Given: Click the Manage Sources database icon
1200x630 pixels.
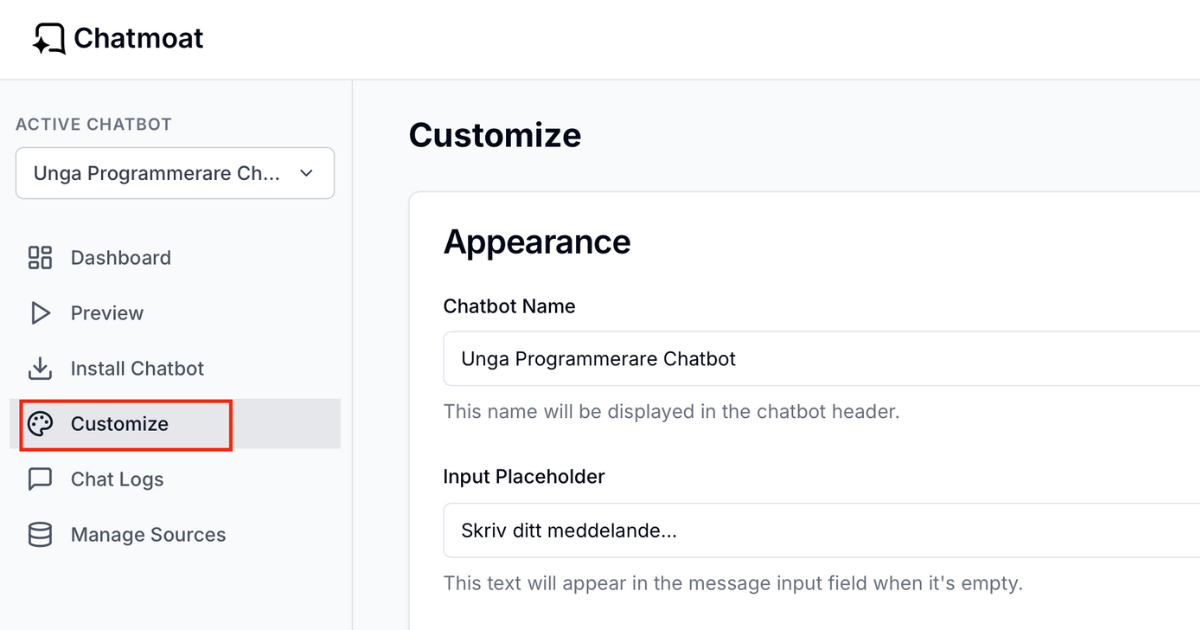Looking at the screenshot, I should click(40, 535).
